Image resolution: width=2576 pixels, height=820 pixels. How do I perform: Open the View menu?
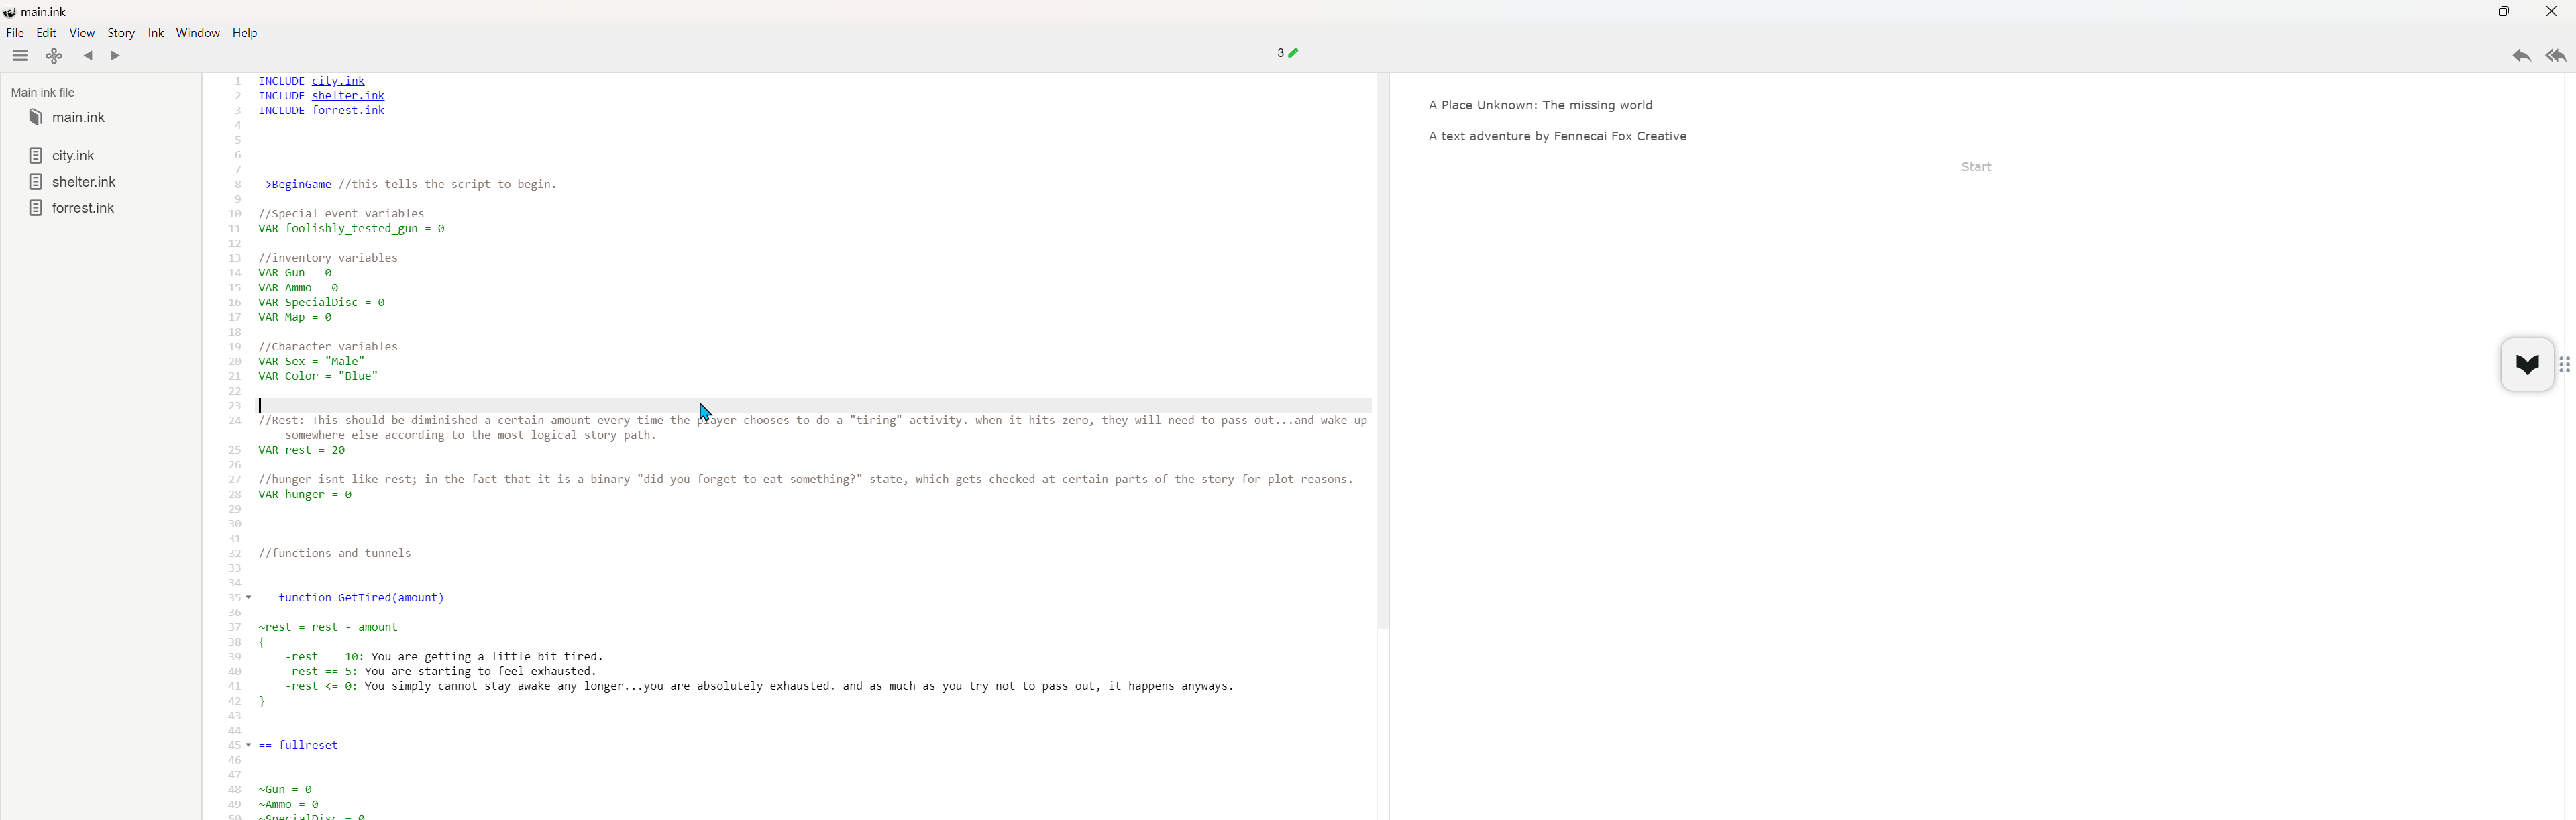coord(82,33)
